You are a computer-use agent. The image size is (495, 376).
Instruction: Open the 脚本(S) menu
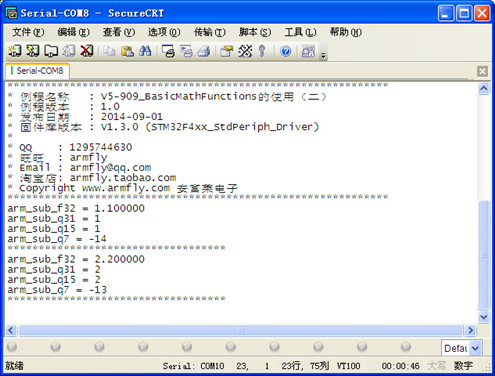click(x=255, y=32)
